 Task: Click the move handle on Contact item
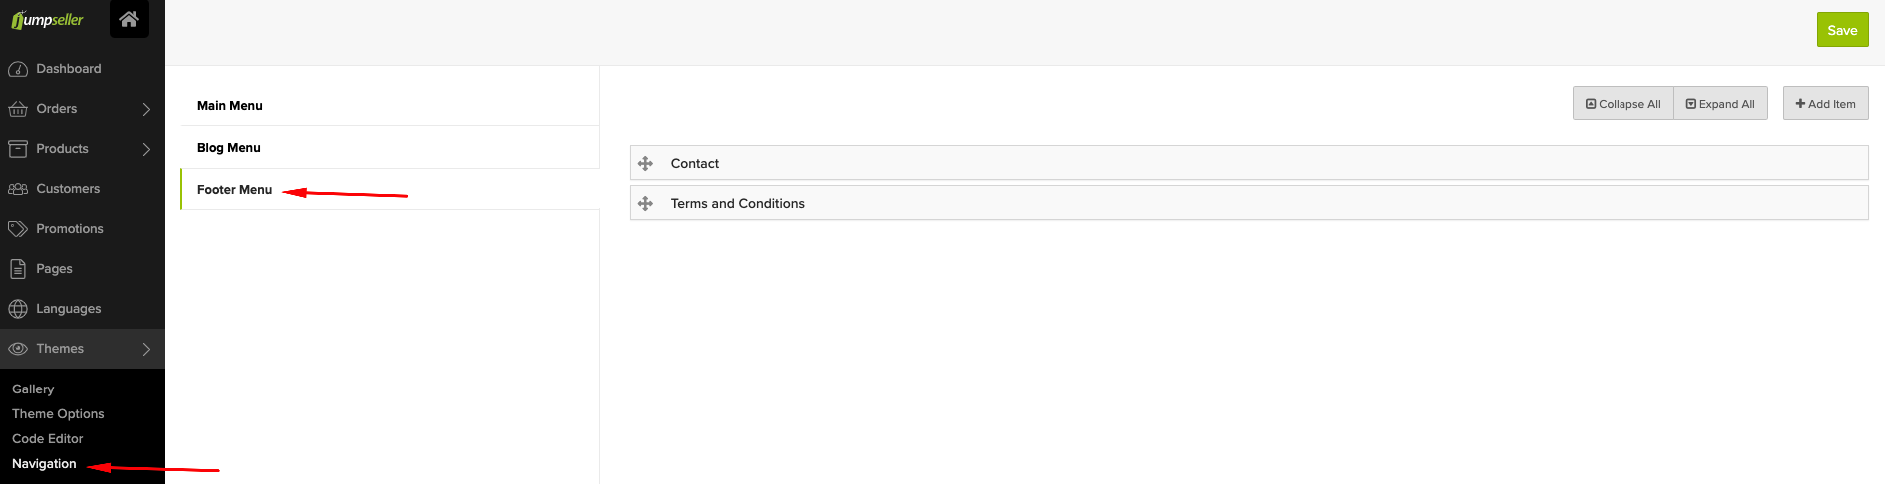[x=646, y=163]
